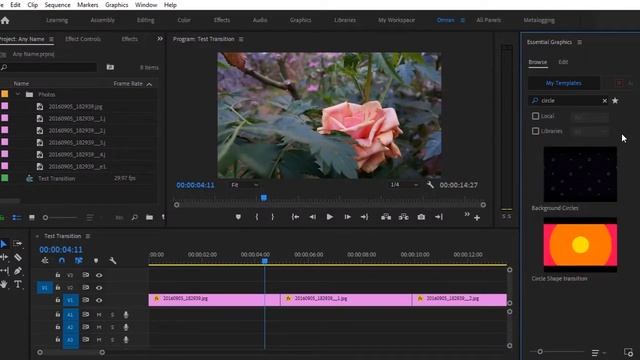Expand hidden panels double-arrow

(x=160, y=39)
